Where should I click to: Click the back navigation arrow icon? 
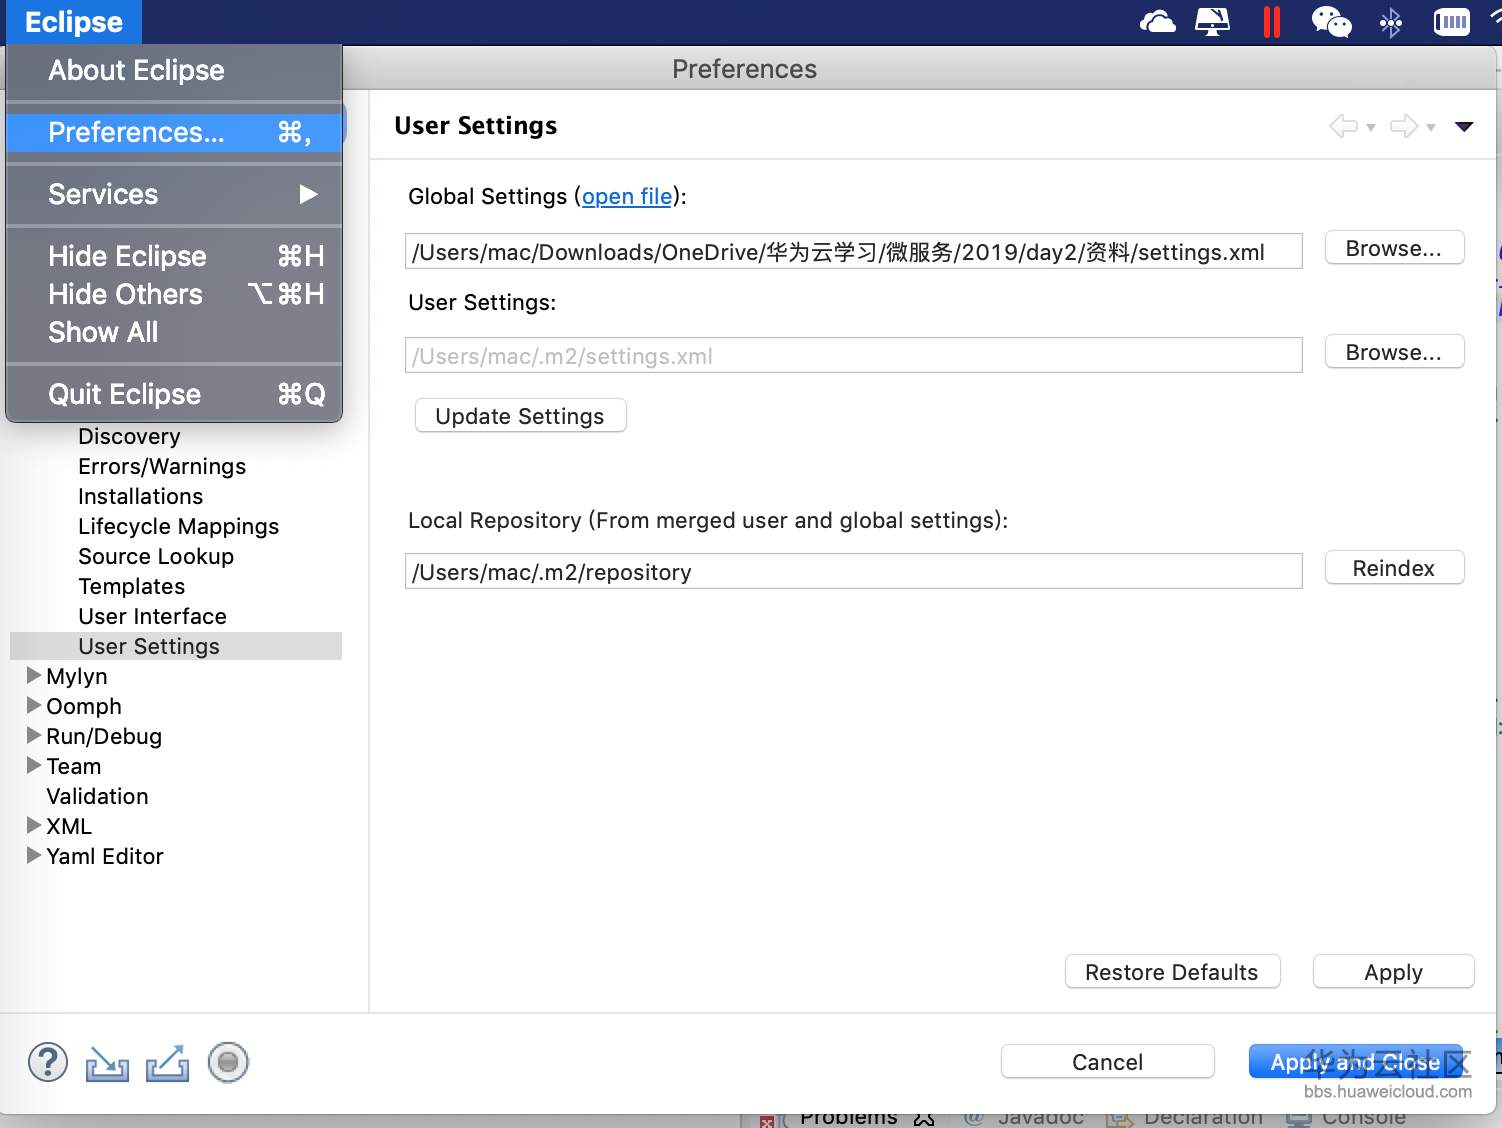1343,126
